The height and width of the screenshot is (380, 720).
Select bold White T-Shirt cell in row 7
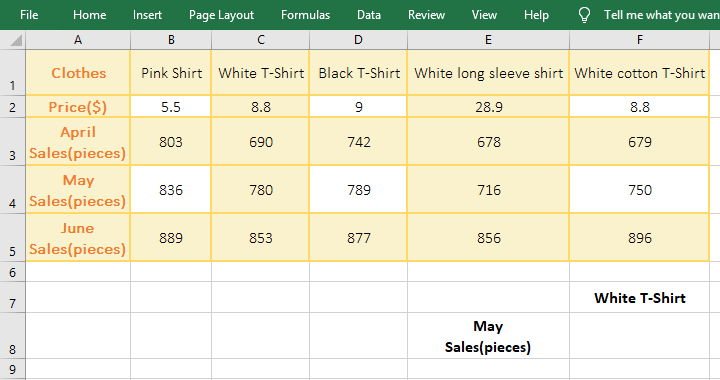(639, 297)
